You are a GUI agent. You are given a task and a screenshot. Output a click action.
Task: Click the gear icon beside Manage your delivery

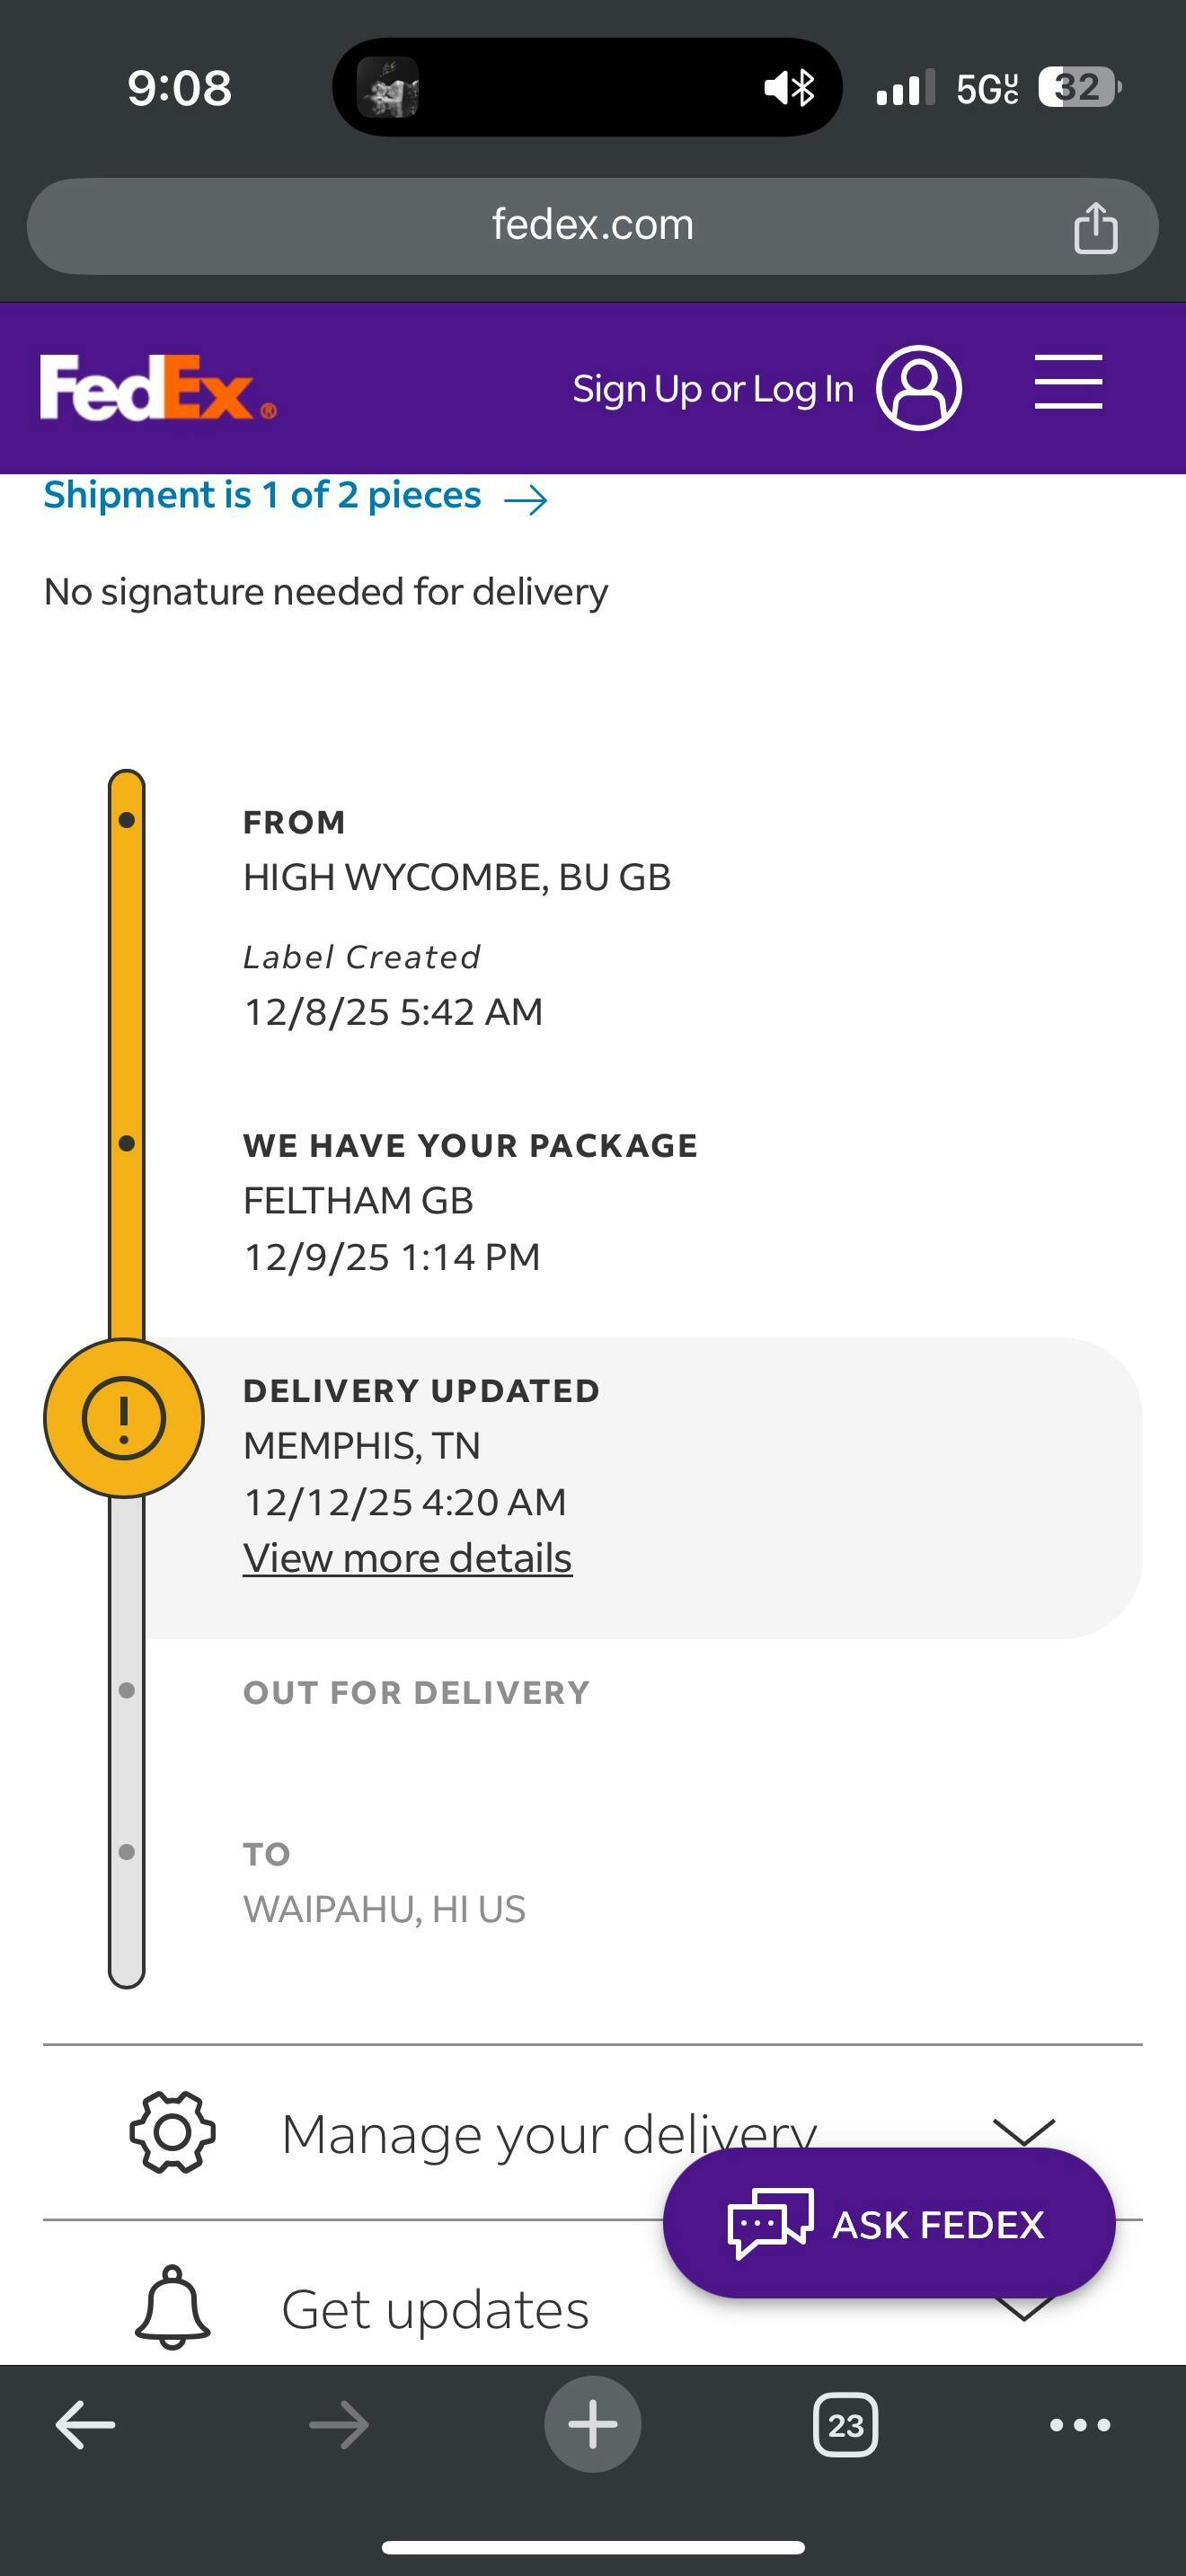click(x=172, y=2132)
